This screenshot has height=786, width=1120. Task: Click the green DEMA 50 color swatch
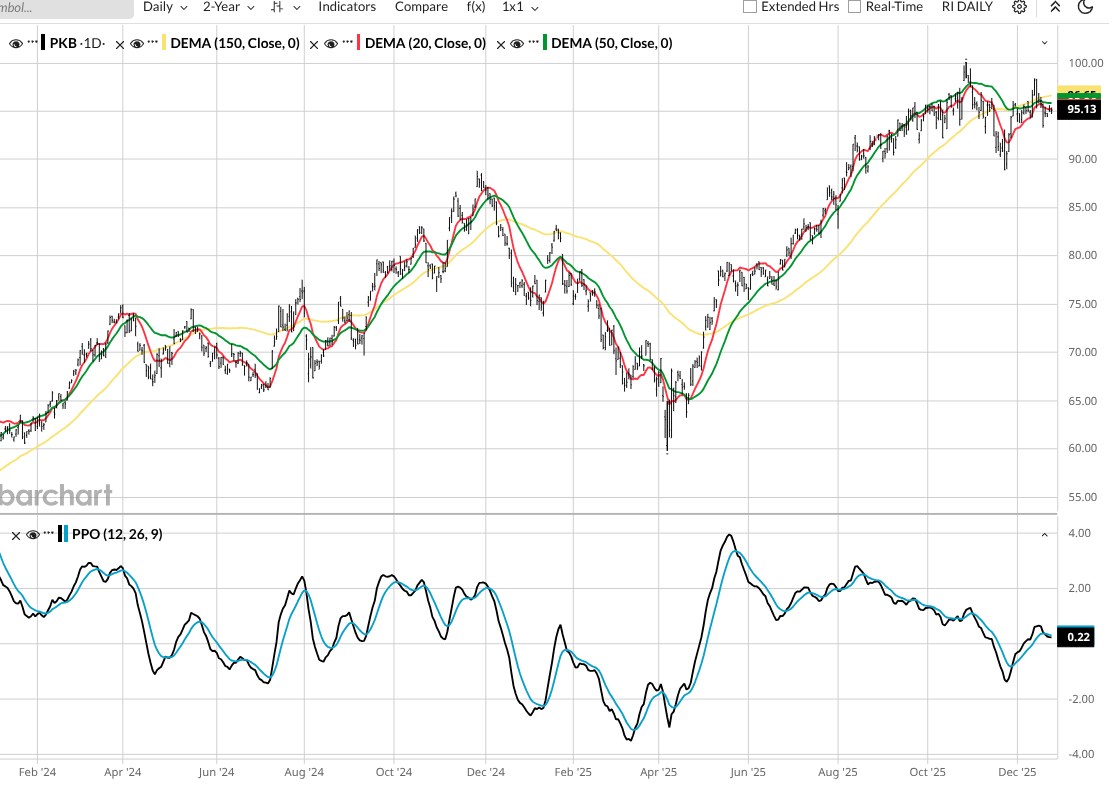[x=545, y=43]
